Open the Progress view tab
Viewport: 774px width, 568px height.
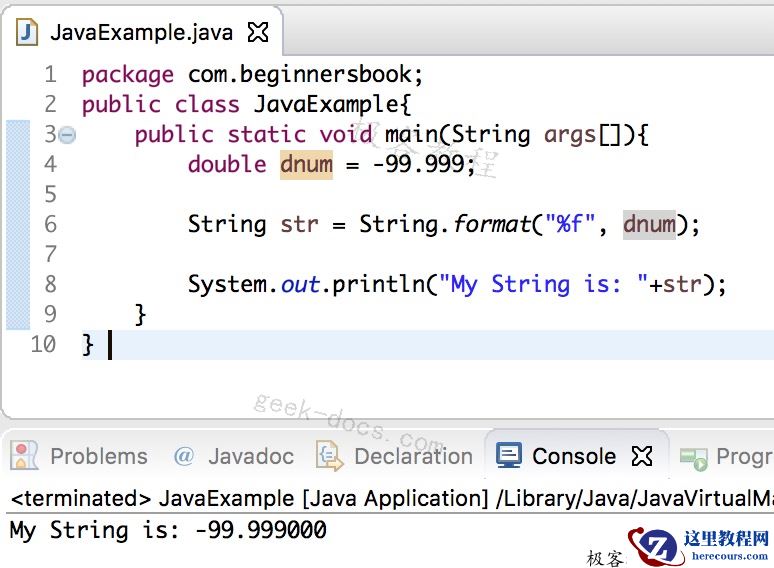[744, 456]
